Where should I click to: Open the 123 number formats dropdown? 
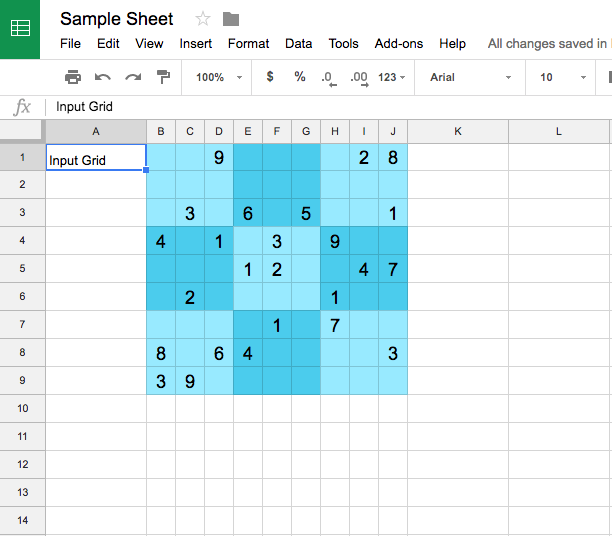click(392, 77)
